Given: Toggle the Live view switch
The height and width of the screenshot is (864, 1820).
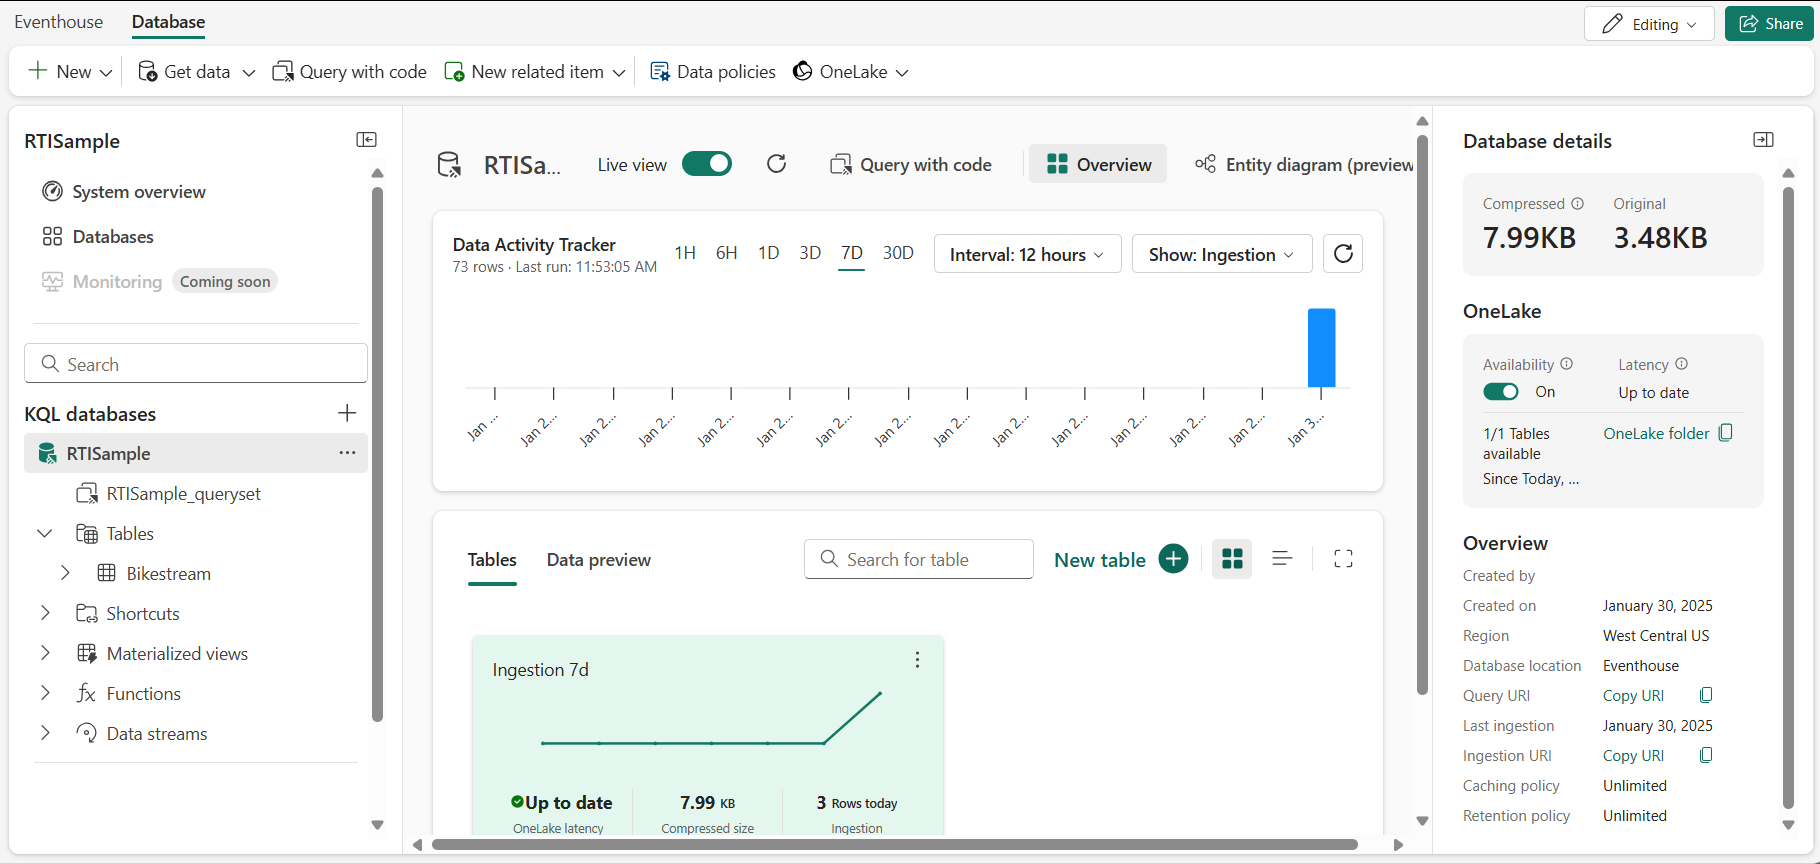Looking at the screenshot, I should 707,164.
